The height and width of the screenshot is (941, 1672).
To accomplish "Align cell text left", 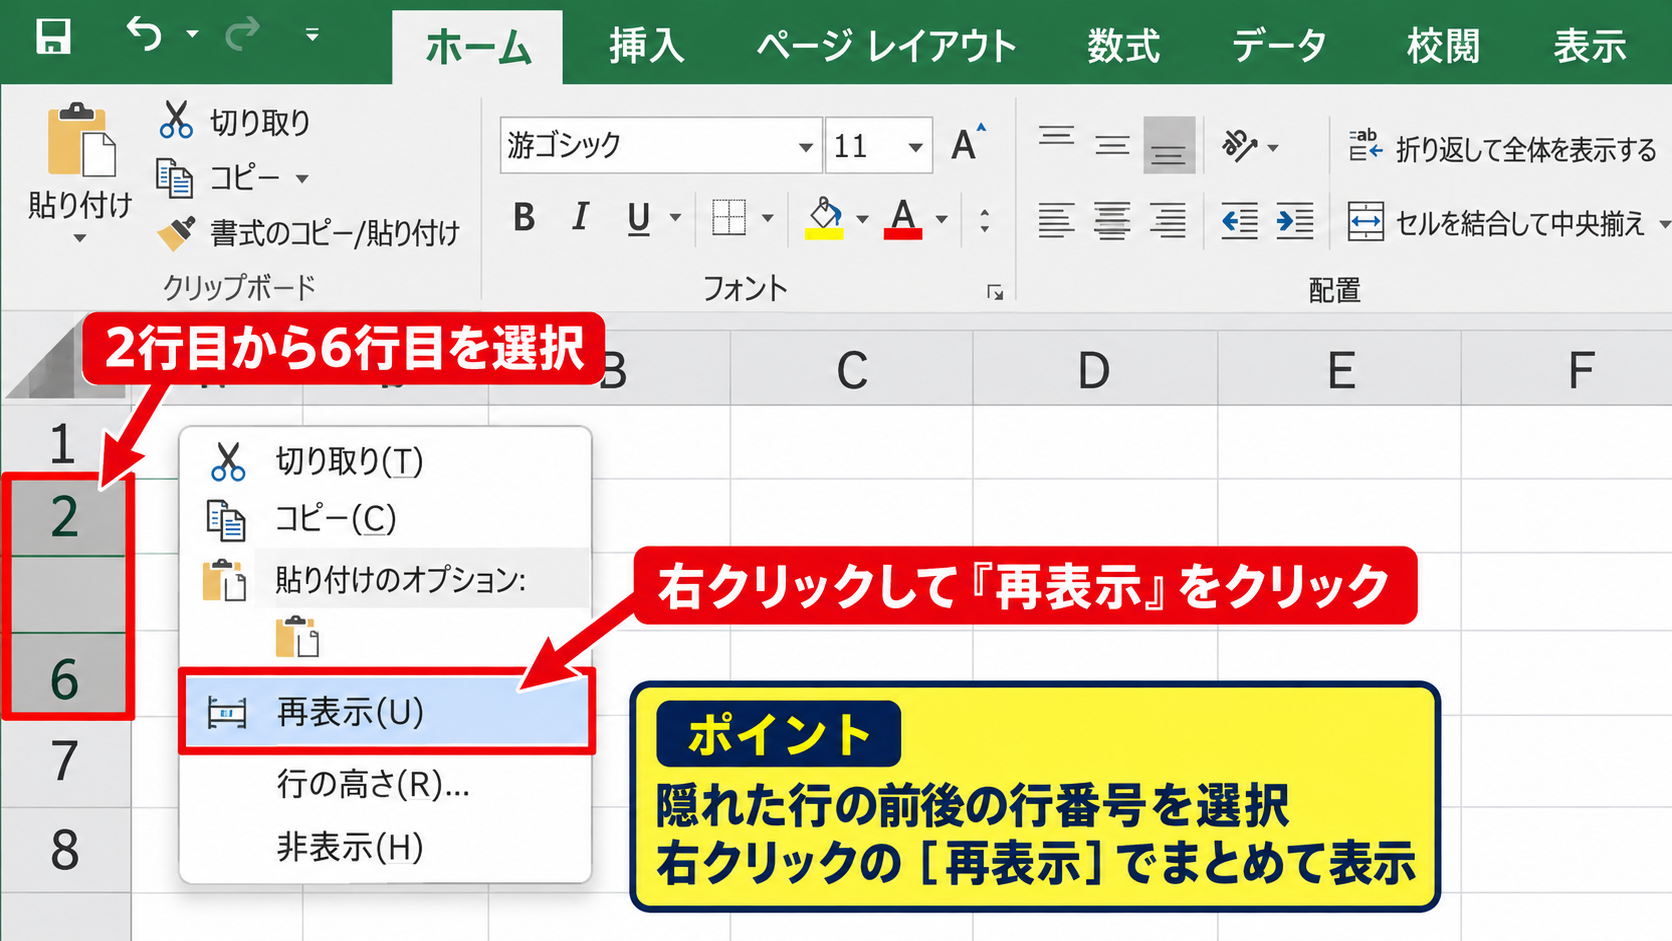I will click(x=1056, y=221).
